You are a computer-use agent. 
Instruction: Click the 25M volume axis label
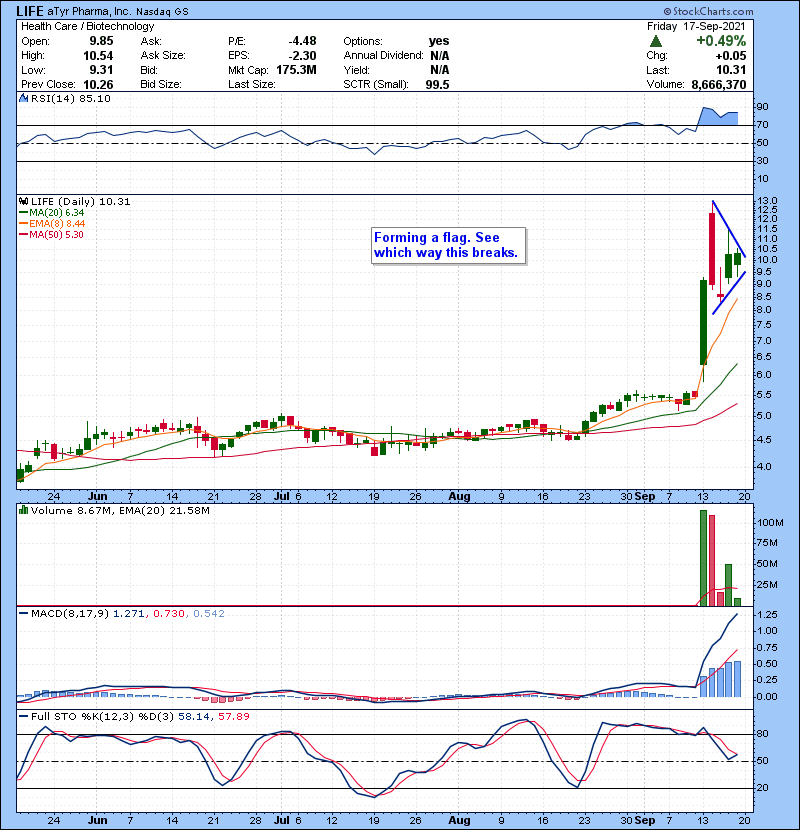pos(768,584)
